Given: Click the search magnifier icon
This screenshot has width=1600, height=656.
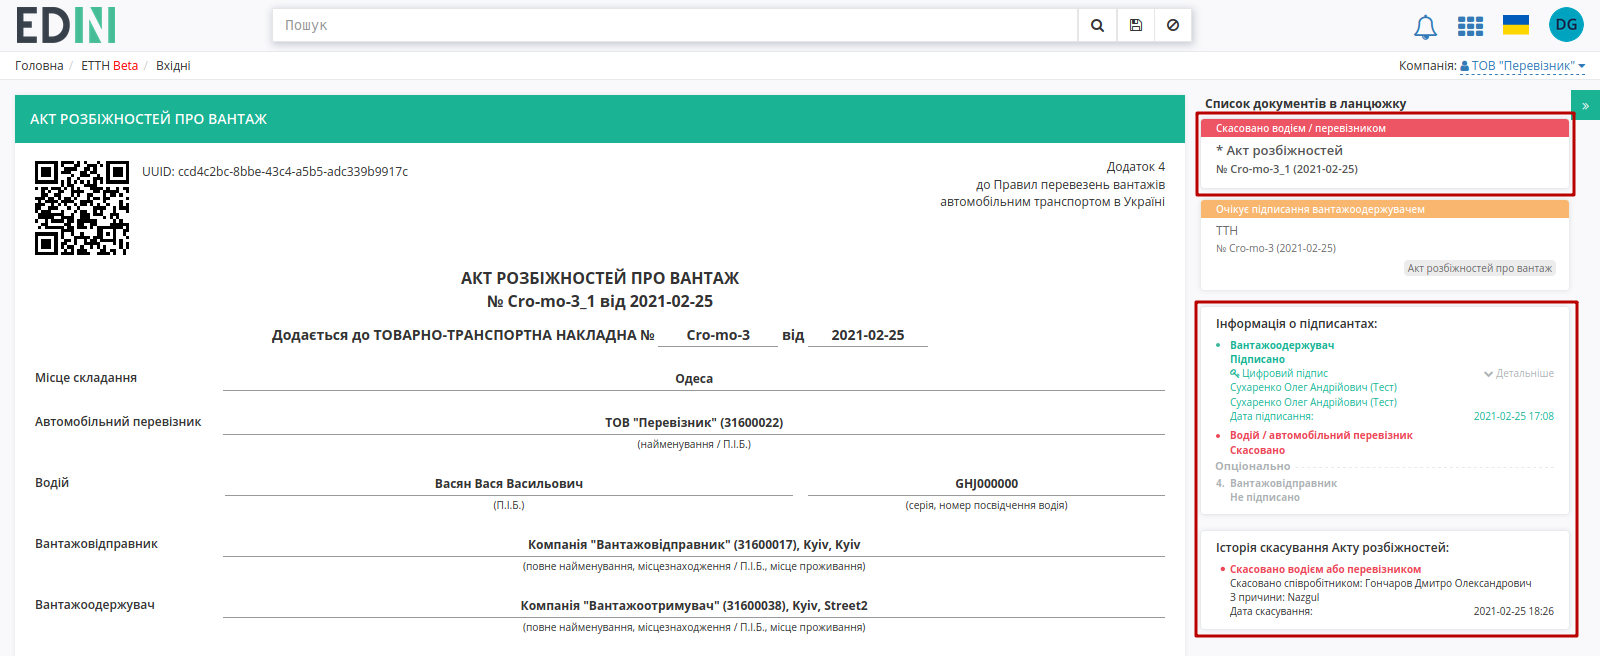Looking at the screenshot, I should point(1097,25).
